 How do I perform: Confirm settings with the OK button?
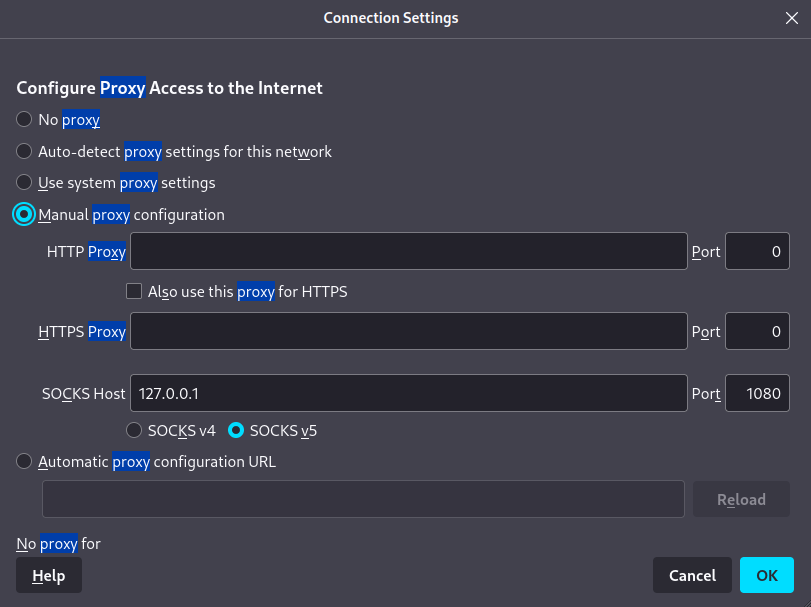(x=767, y=576)
